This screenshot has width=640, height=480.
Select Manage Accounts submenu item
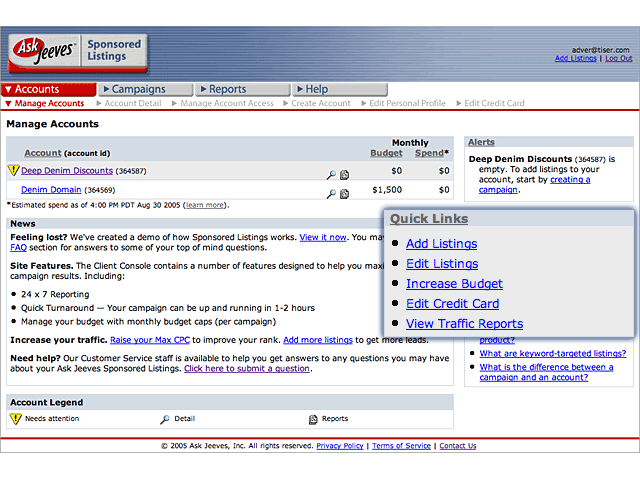point(45,103)
